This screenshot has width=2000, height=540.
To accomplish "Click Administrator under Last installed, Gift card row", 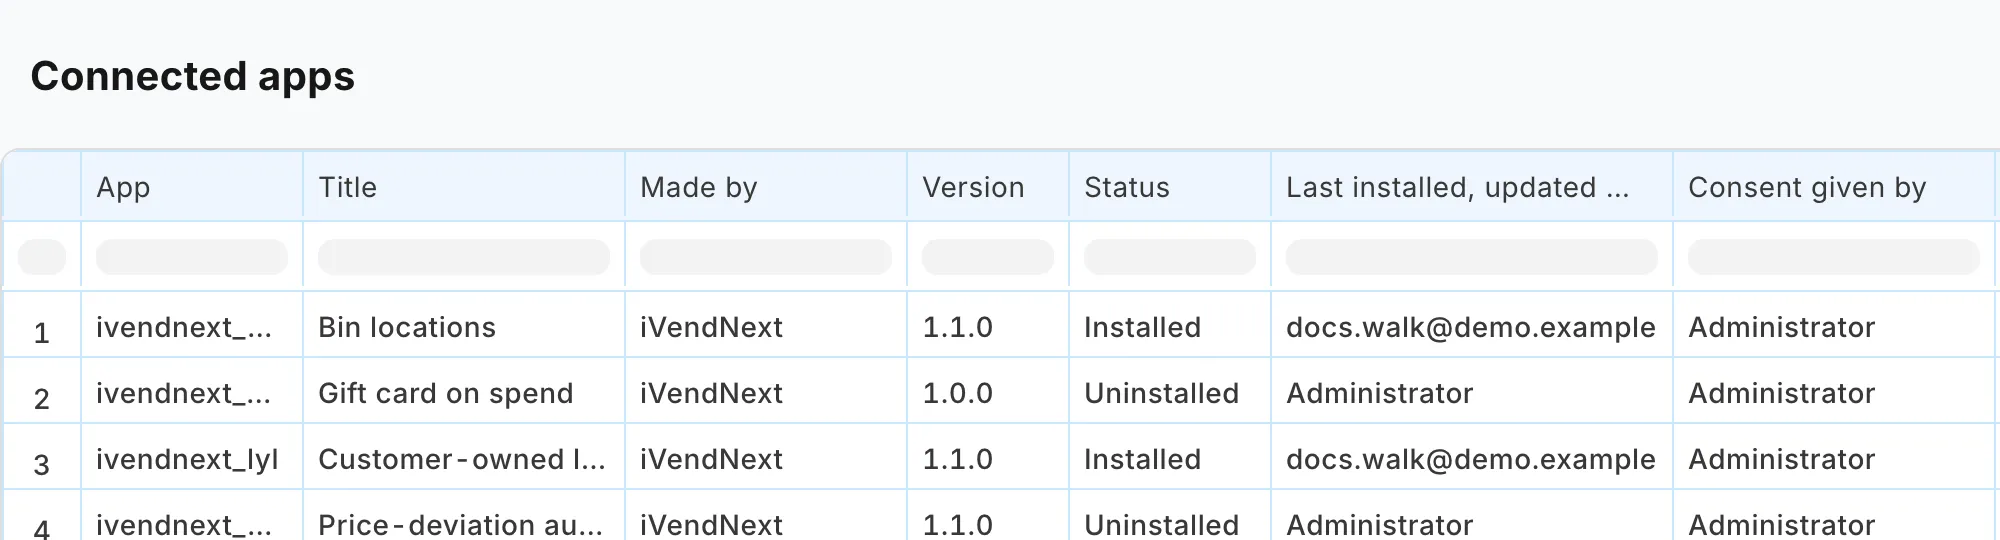I will [x=1472, y=393].
